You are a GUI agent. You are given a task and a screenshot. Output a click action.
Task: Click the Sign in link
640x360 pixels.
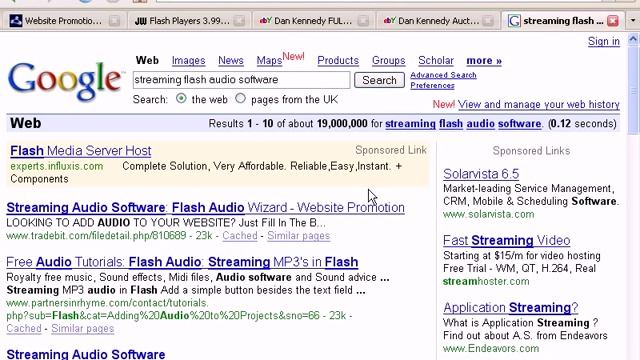tap(604, 41)
